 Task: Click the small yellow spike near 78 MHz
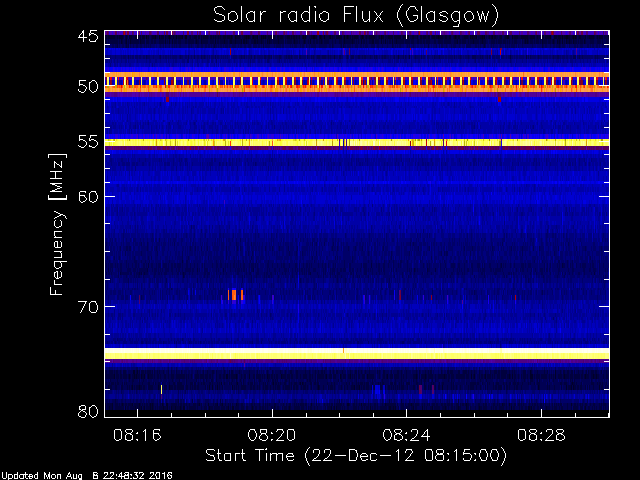coord(161,389)
